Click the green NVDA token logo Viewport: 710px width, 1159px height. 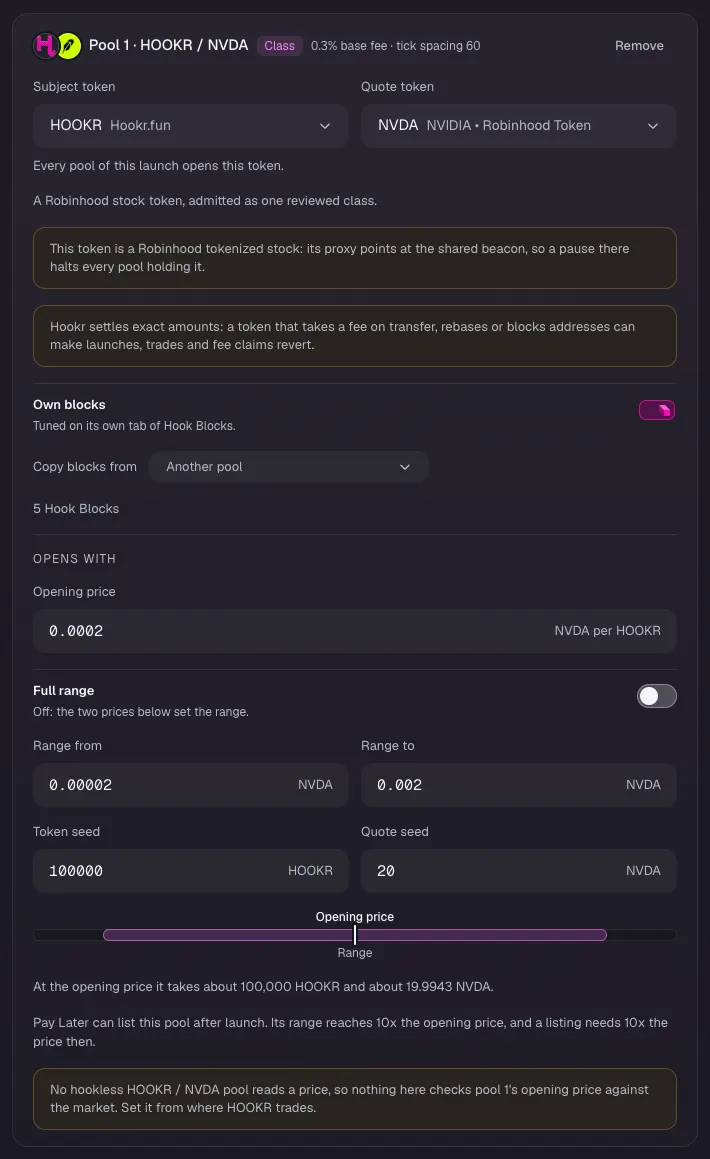[69, 46]
